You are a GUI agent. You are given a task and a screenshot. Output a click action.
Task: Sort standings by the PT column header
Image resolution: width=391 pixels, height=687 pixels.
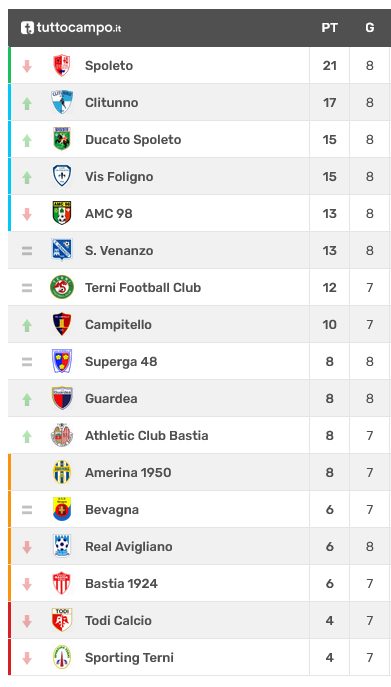coord(329,28)
